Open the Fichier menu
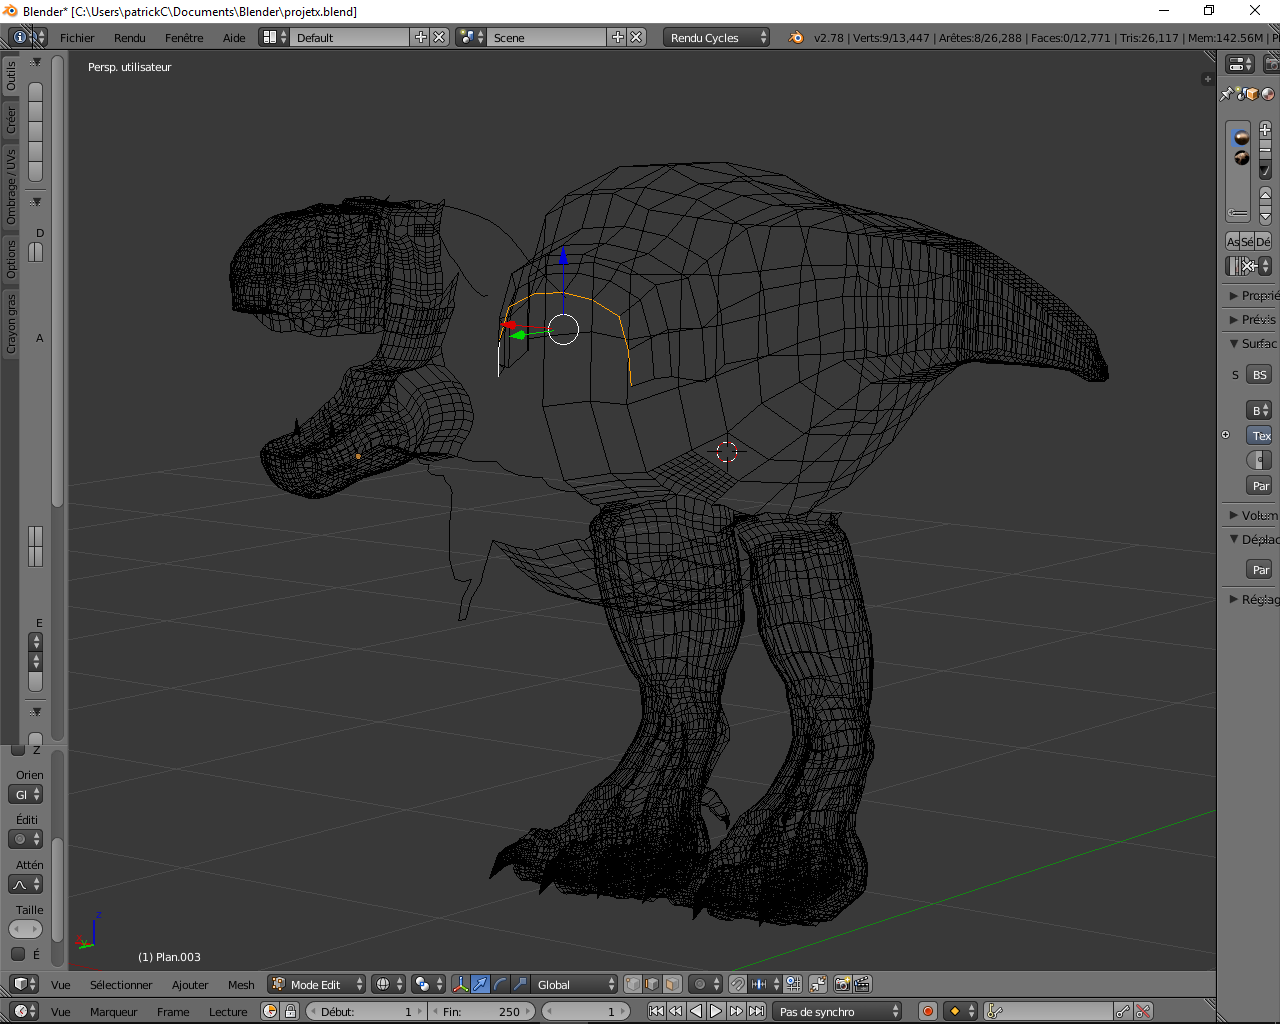The width and height of the screenshot is (1280, 1024). [x=77, y=37]
